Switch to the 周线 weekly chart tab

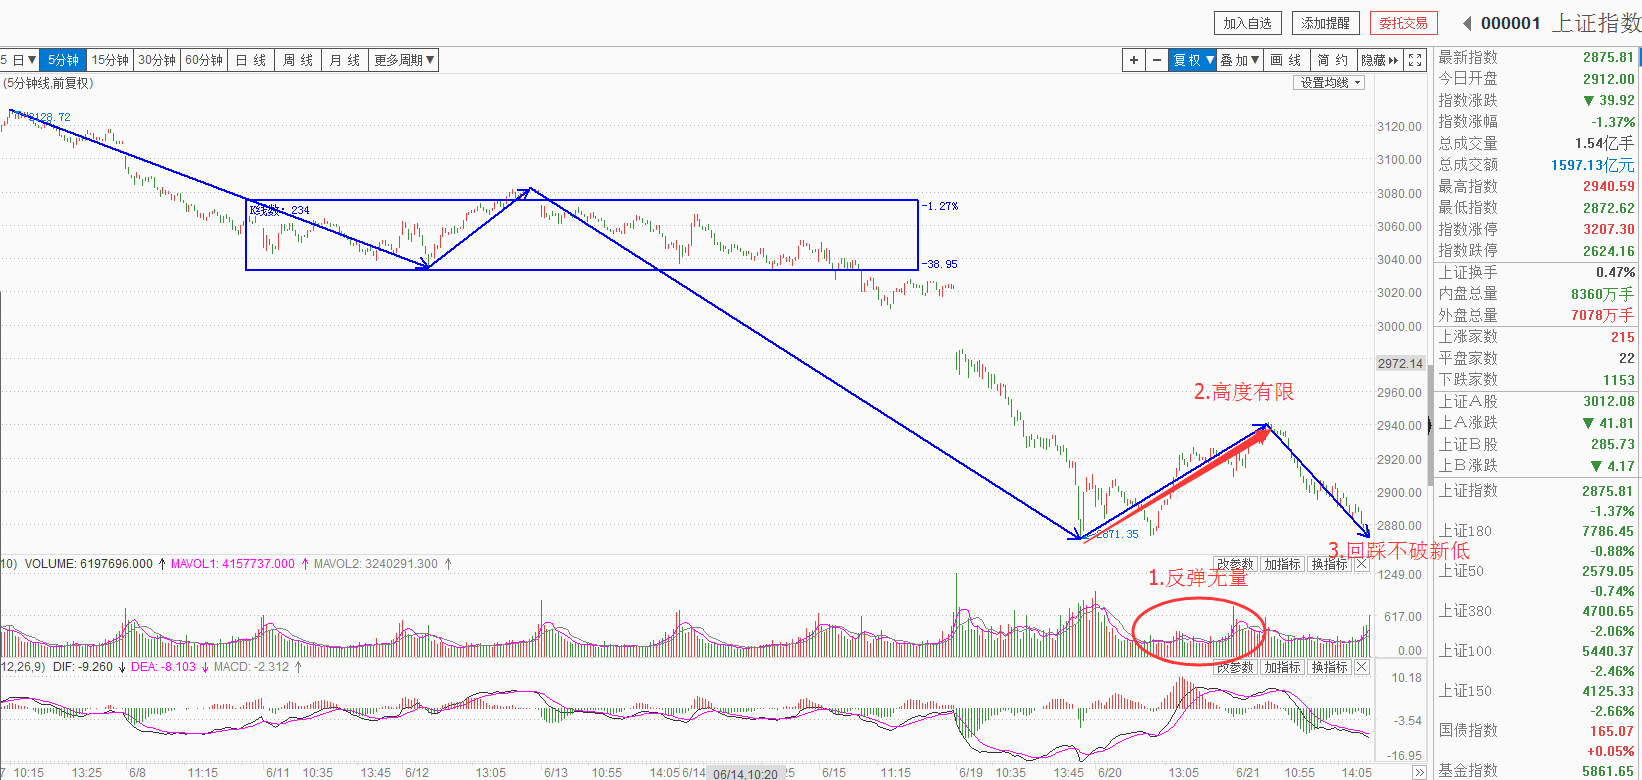[298, 60]
